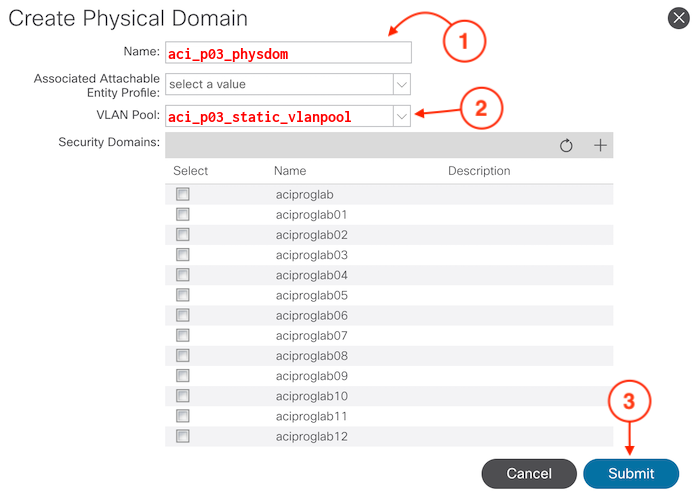Image resolution: width=700 pixels, height=500 pixels.
Task: Sort by the Name column header
Action: [x=290, y=171]
